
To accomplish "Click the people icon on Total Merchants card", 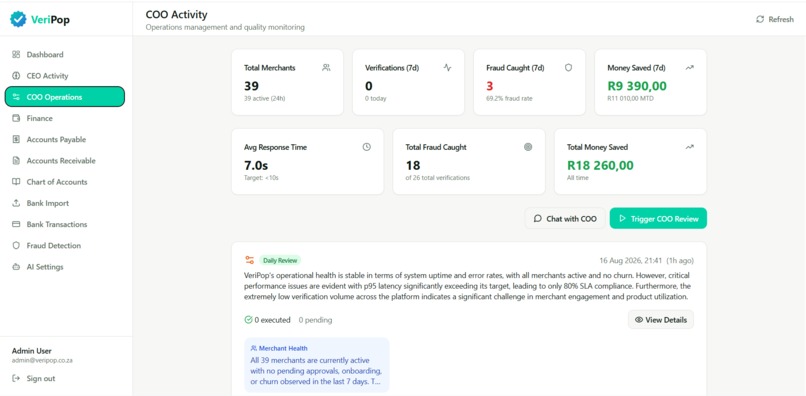I will click(326, 67).
